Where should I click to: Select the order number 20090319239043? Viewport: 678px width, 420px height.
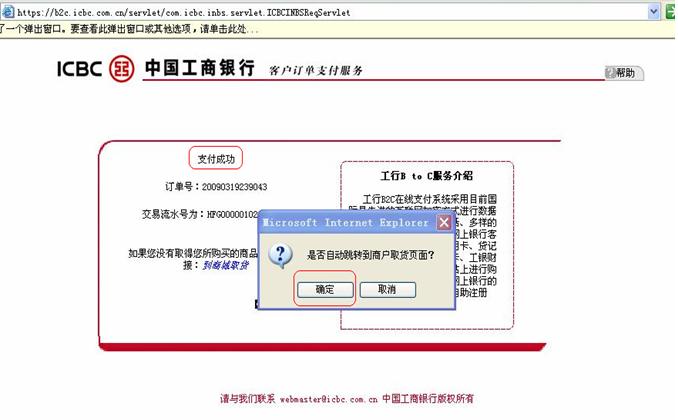(234, 187)
